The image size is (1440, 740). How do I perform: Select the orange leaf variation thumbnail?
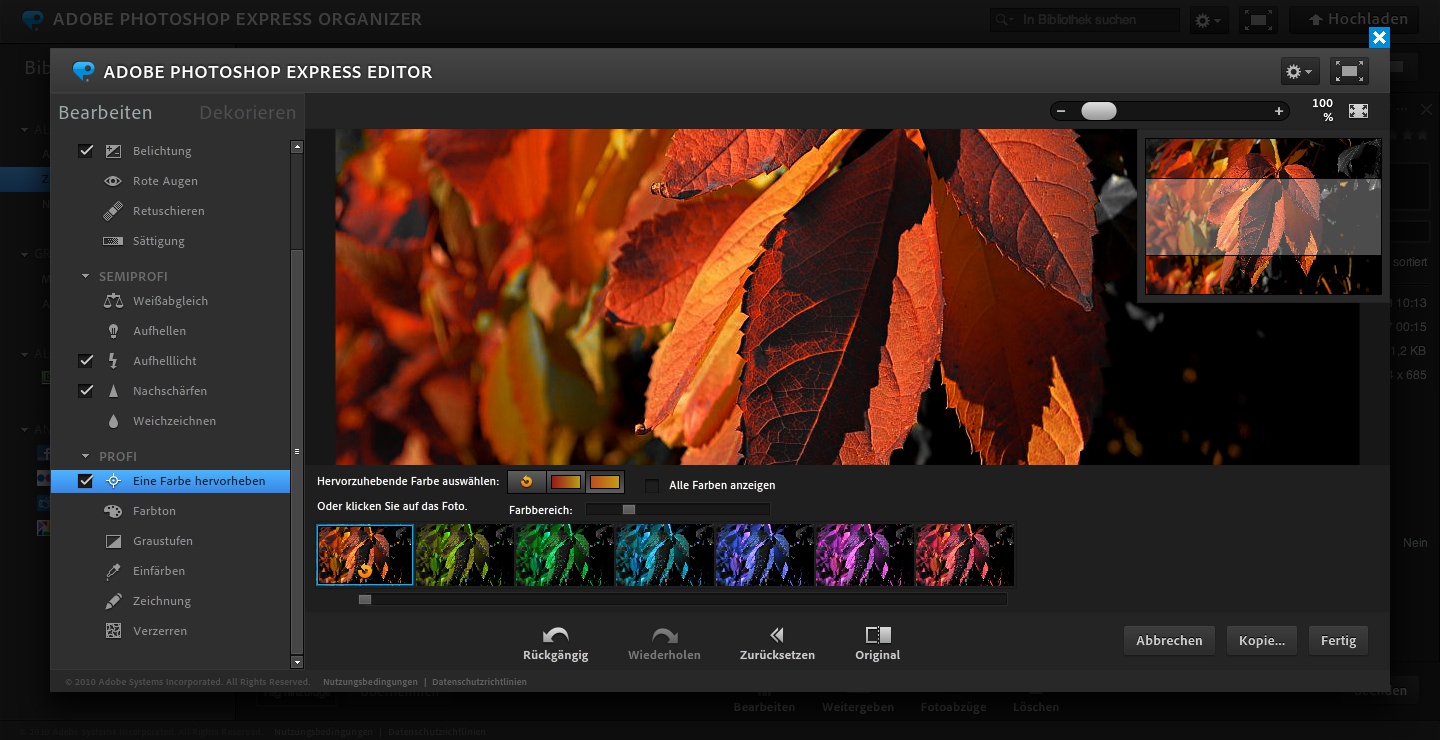(365, 555)
